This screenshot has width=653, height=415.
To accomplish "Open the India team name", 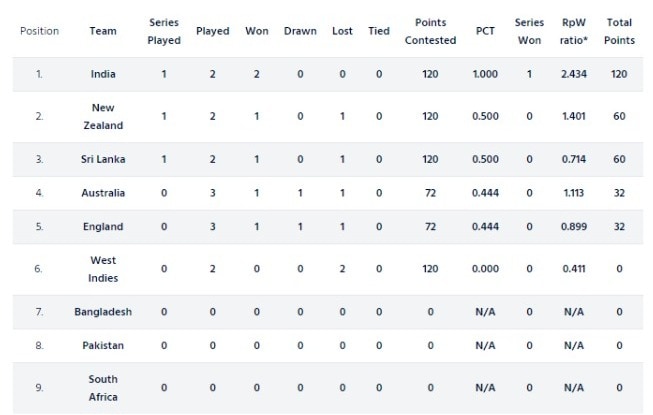I will coord(103,74).
